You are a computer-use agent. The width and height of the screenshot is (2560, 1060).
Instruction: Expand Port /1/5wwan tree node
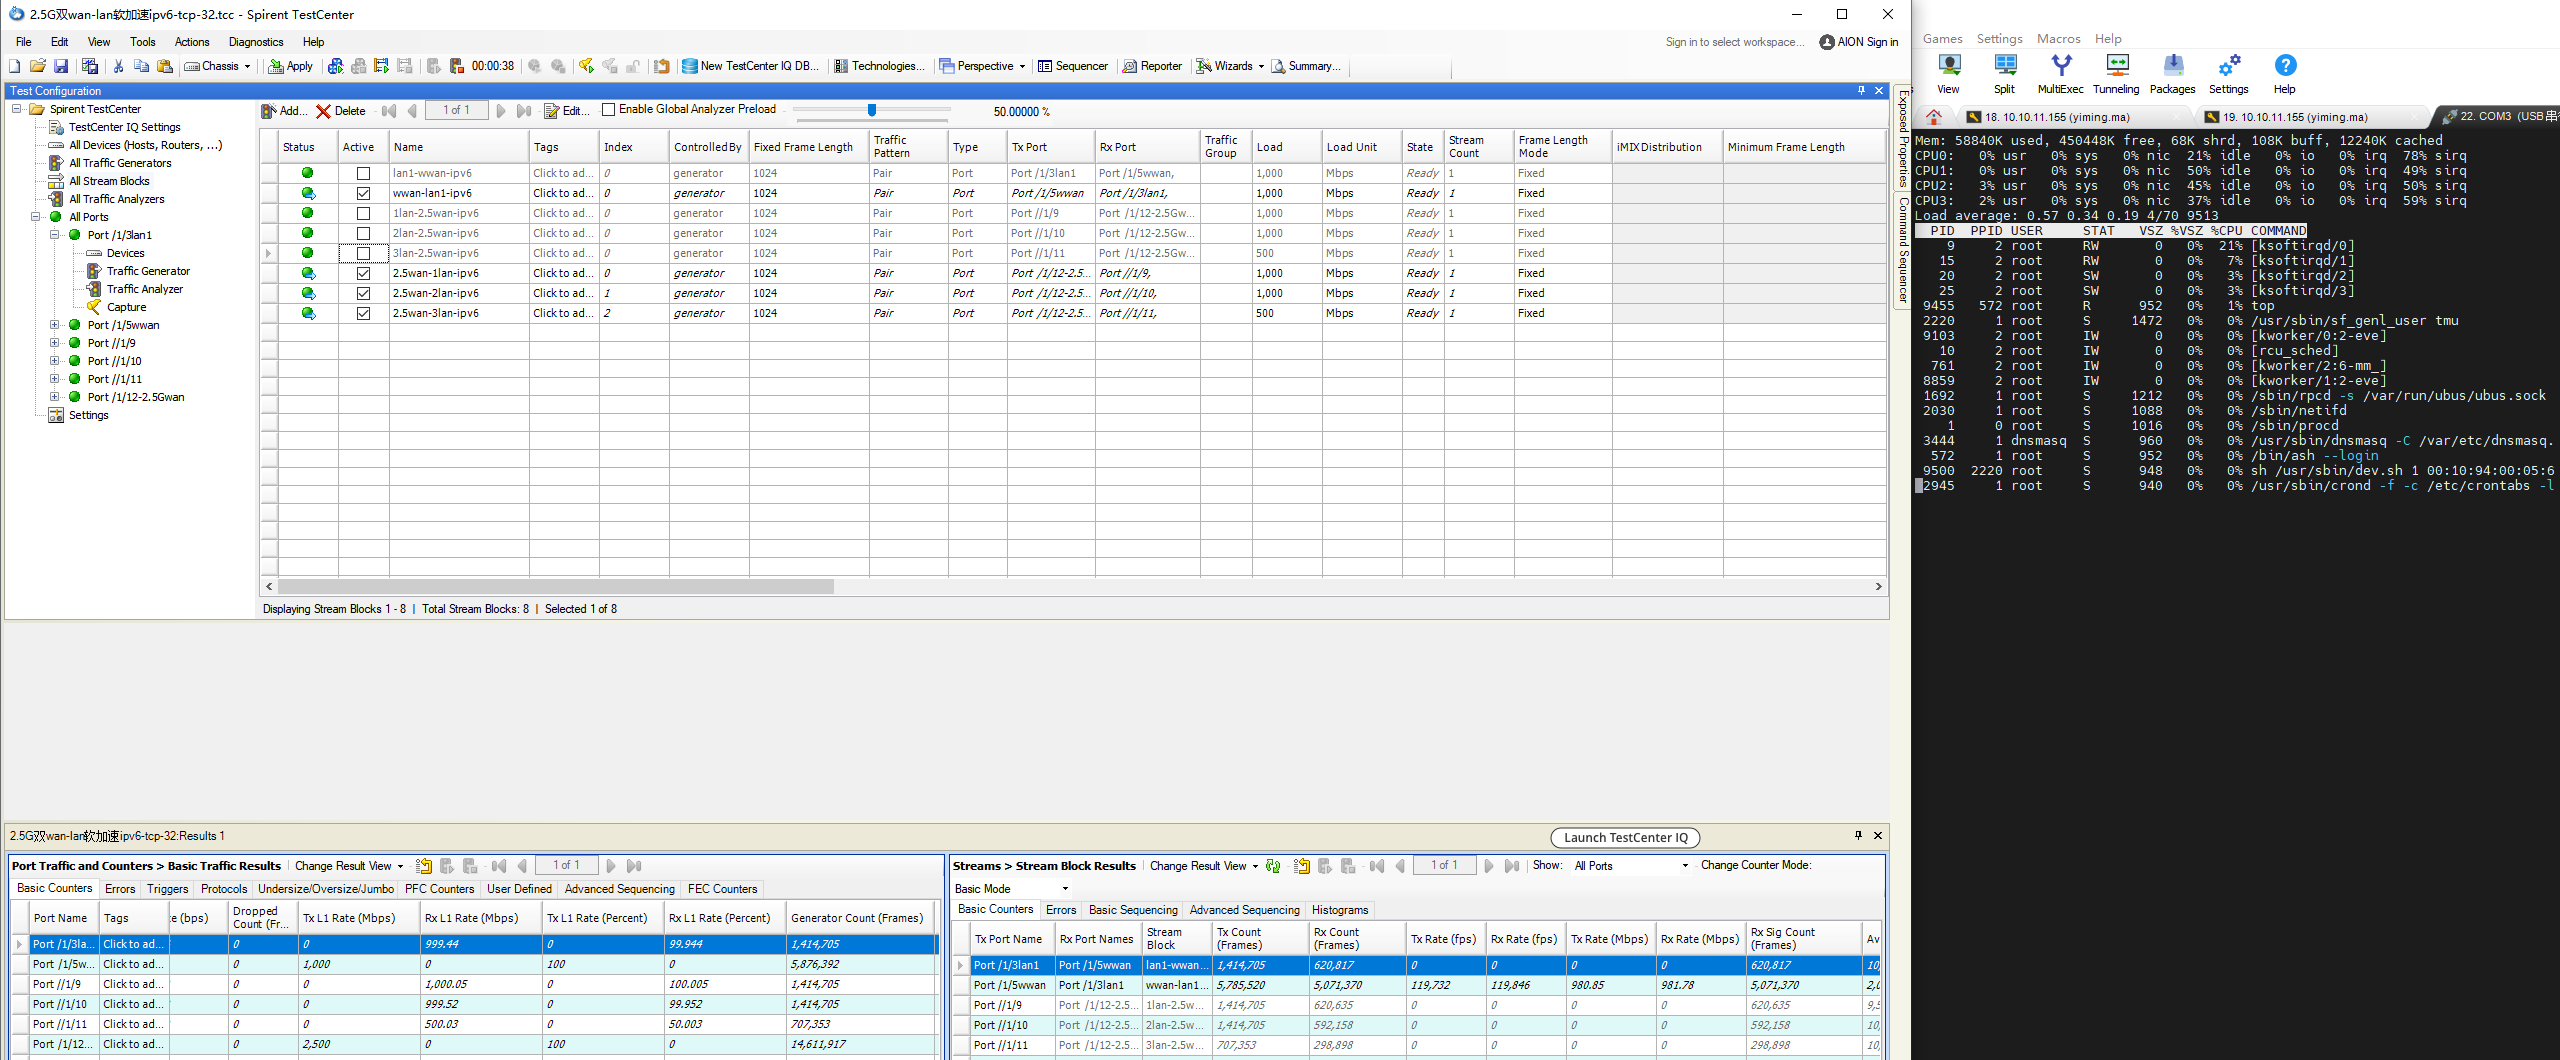[x=55, y=325]
